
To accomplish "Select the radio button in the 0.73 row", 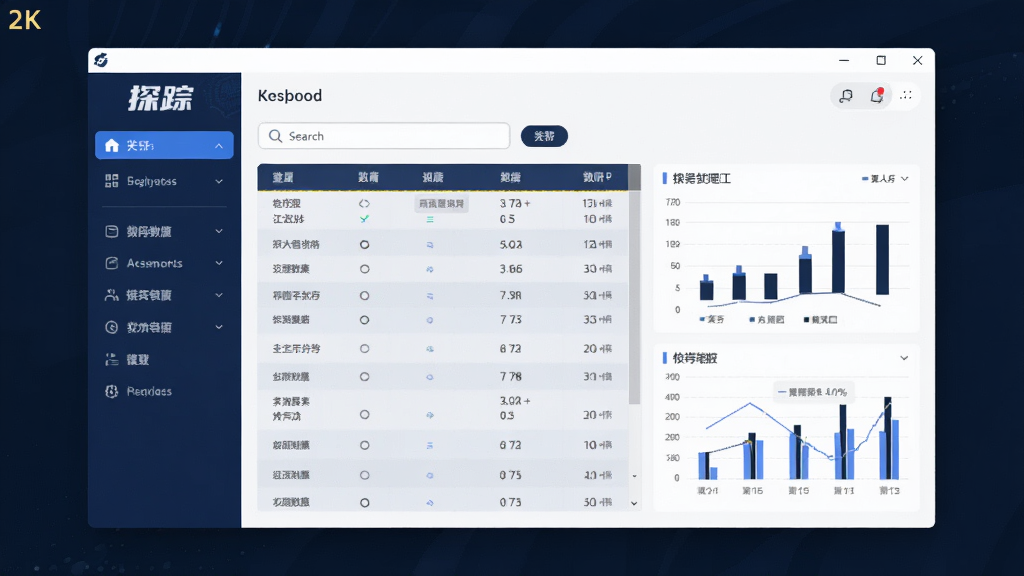I will 364,503.
